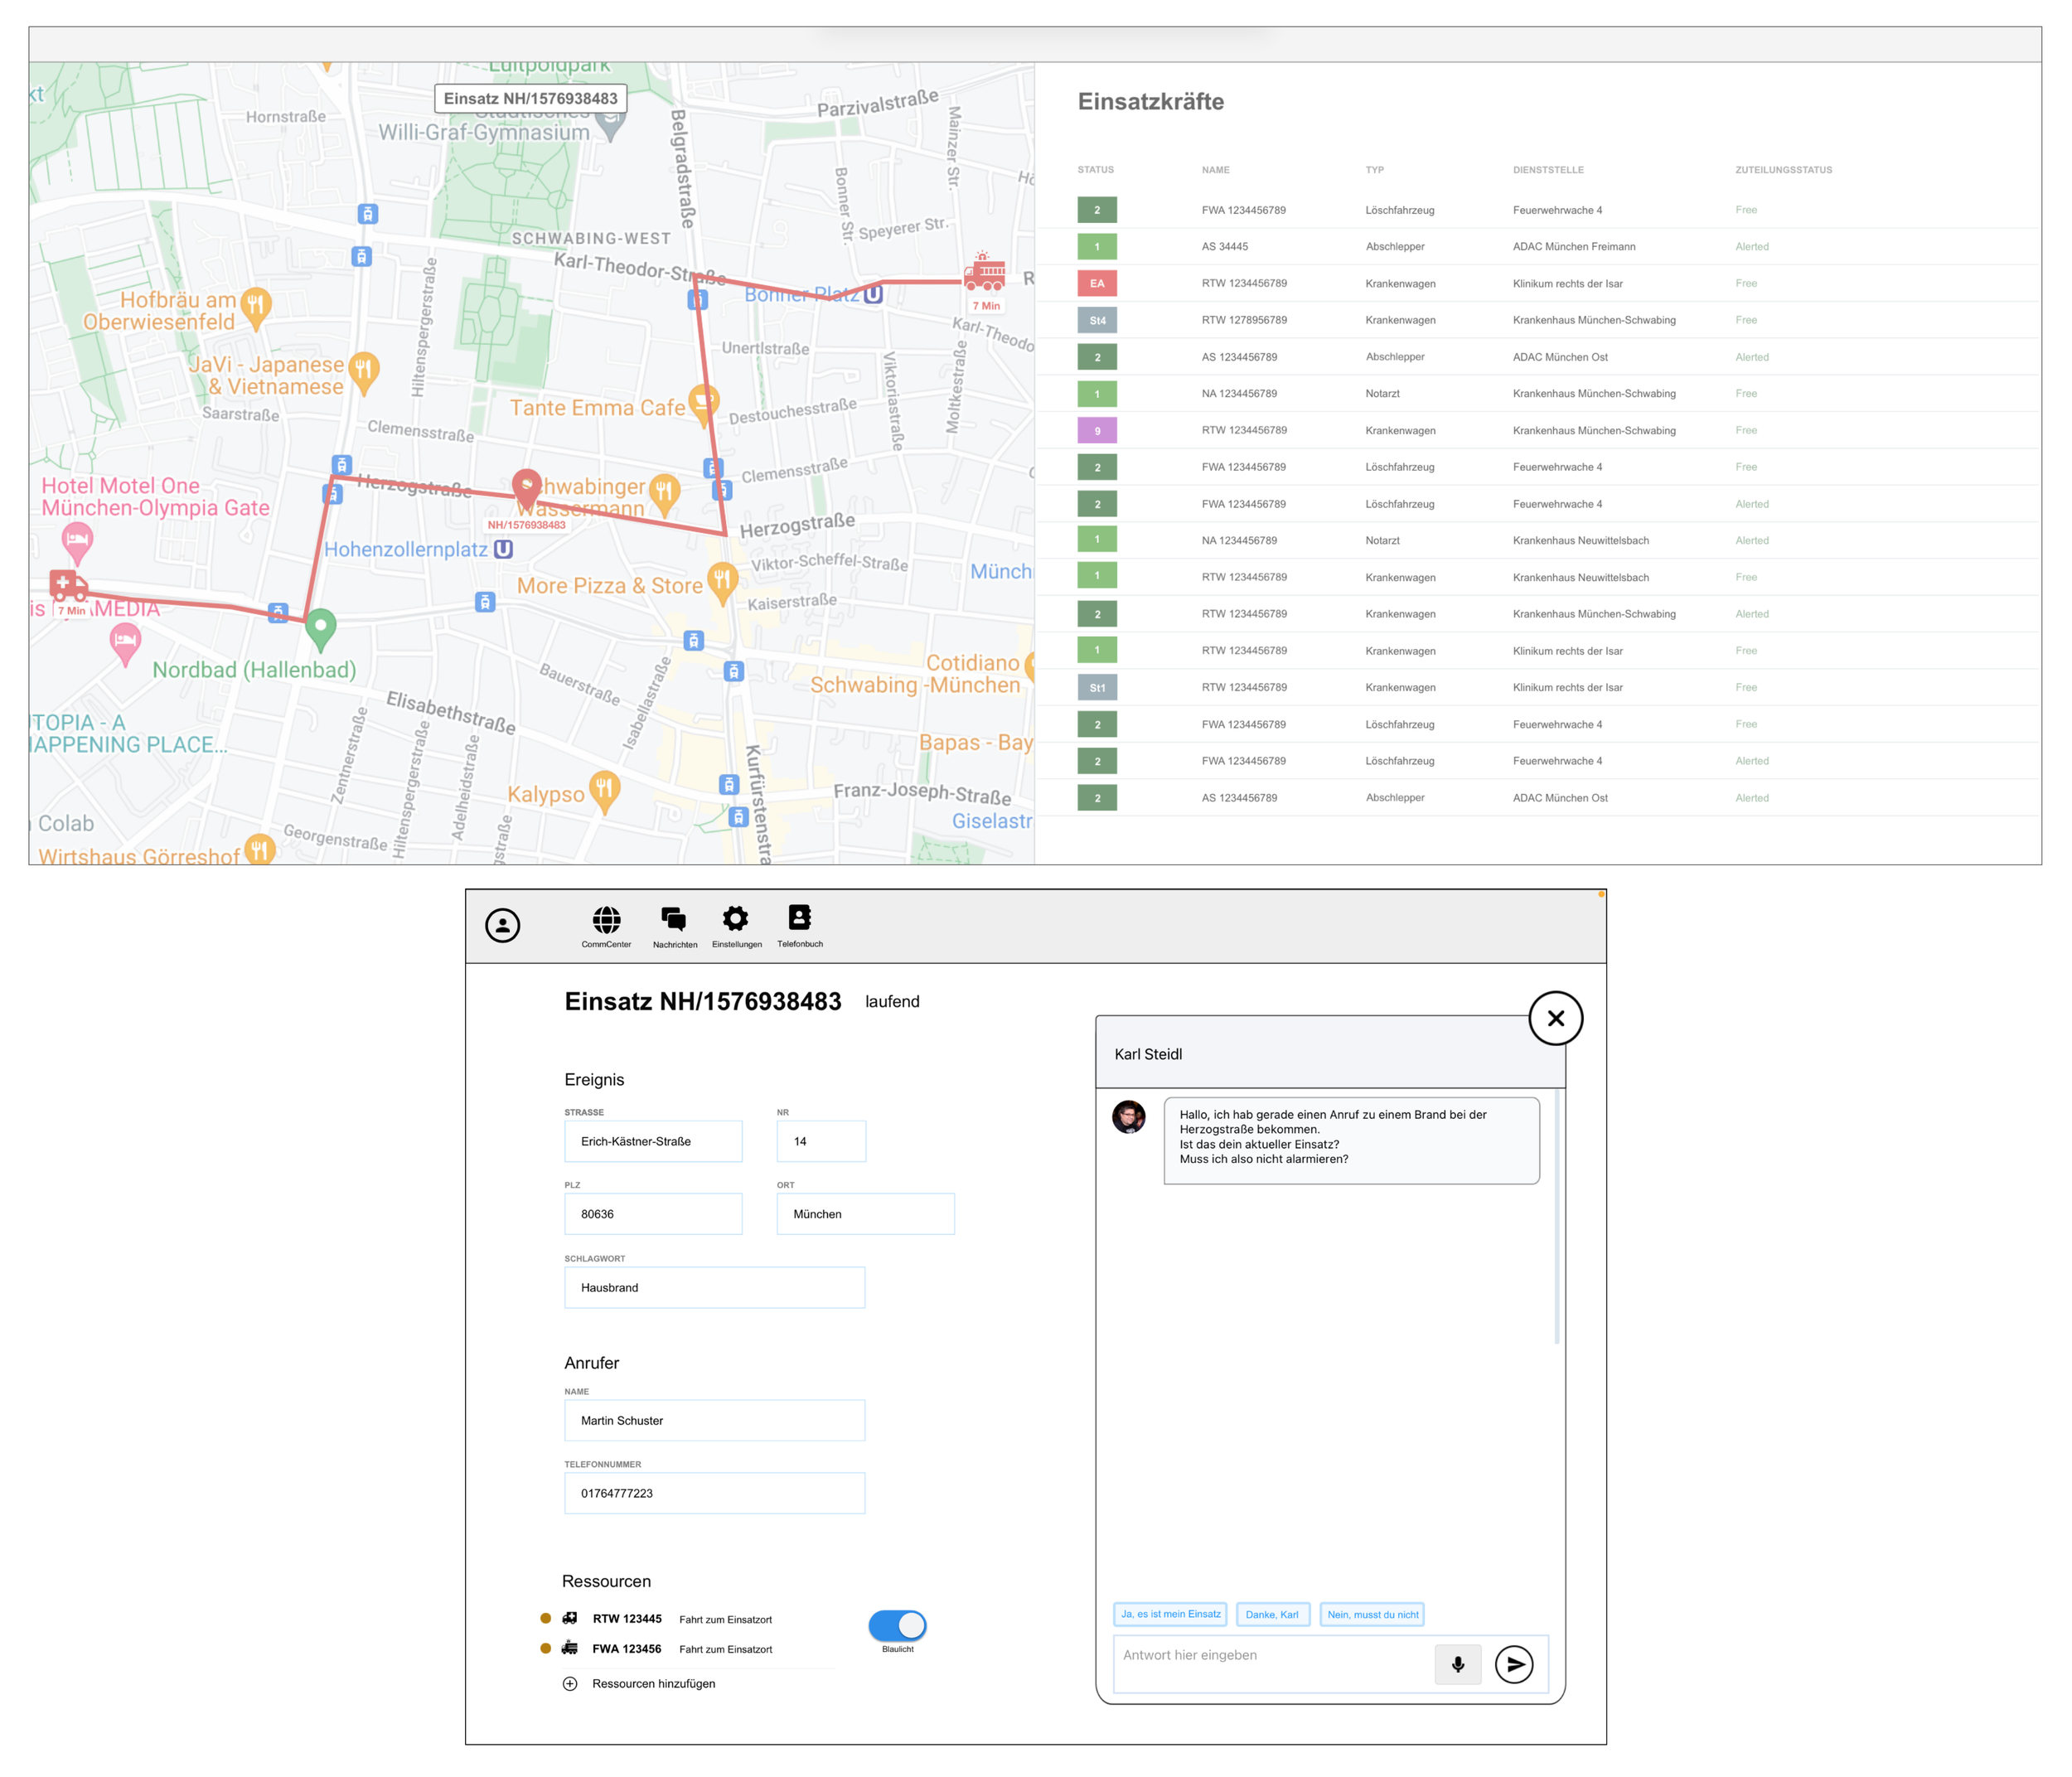
Task: Click the Ressourcen hinzufügen link
Action: (653, 1684)
